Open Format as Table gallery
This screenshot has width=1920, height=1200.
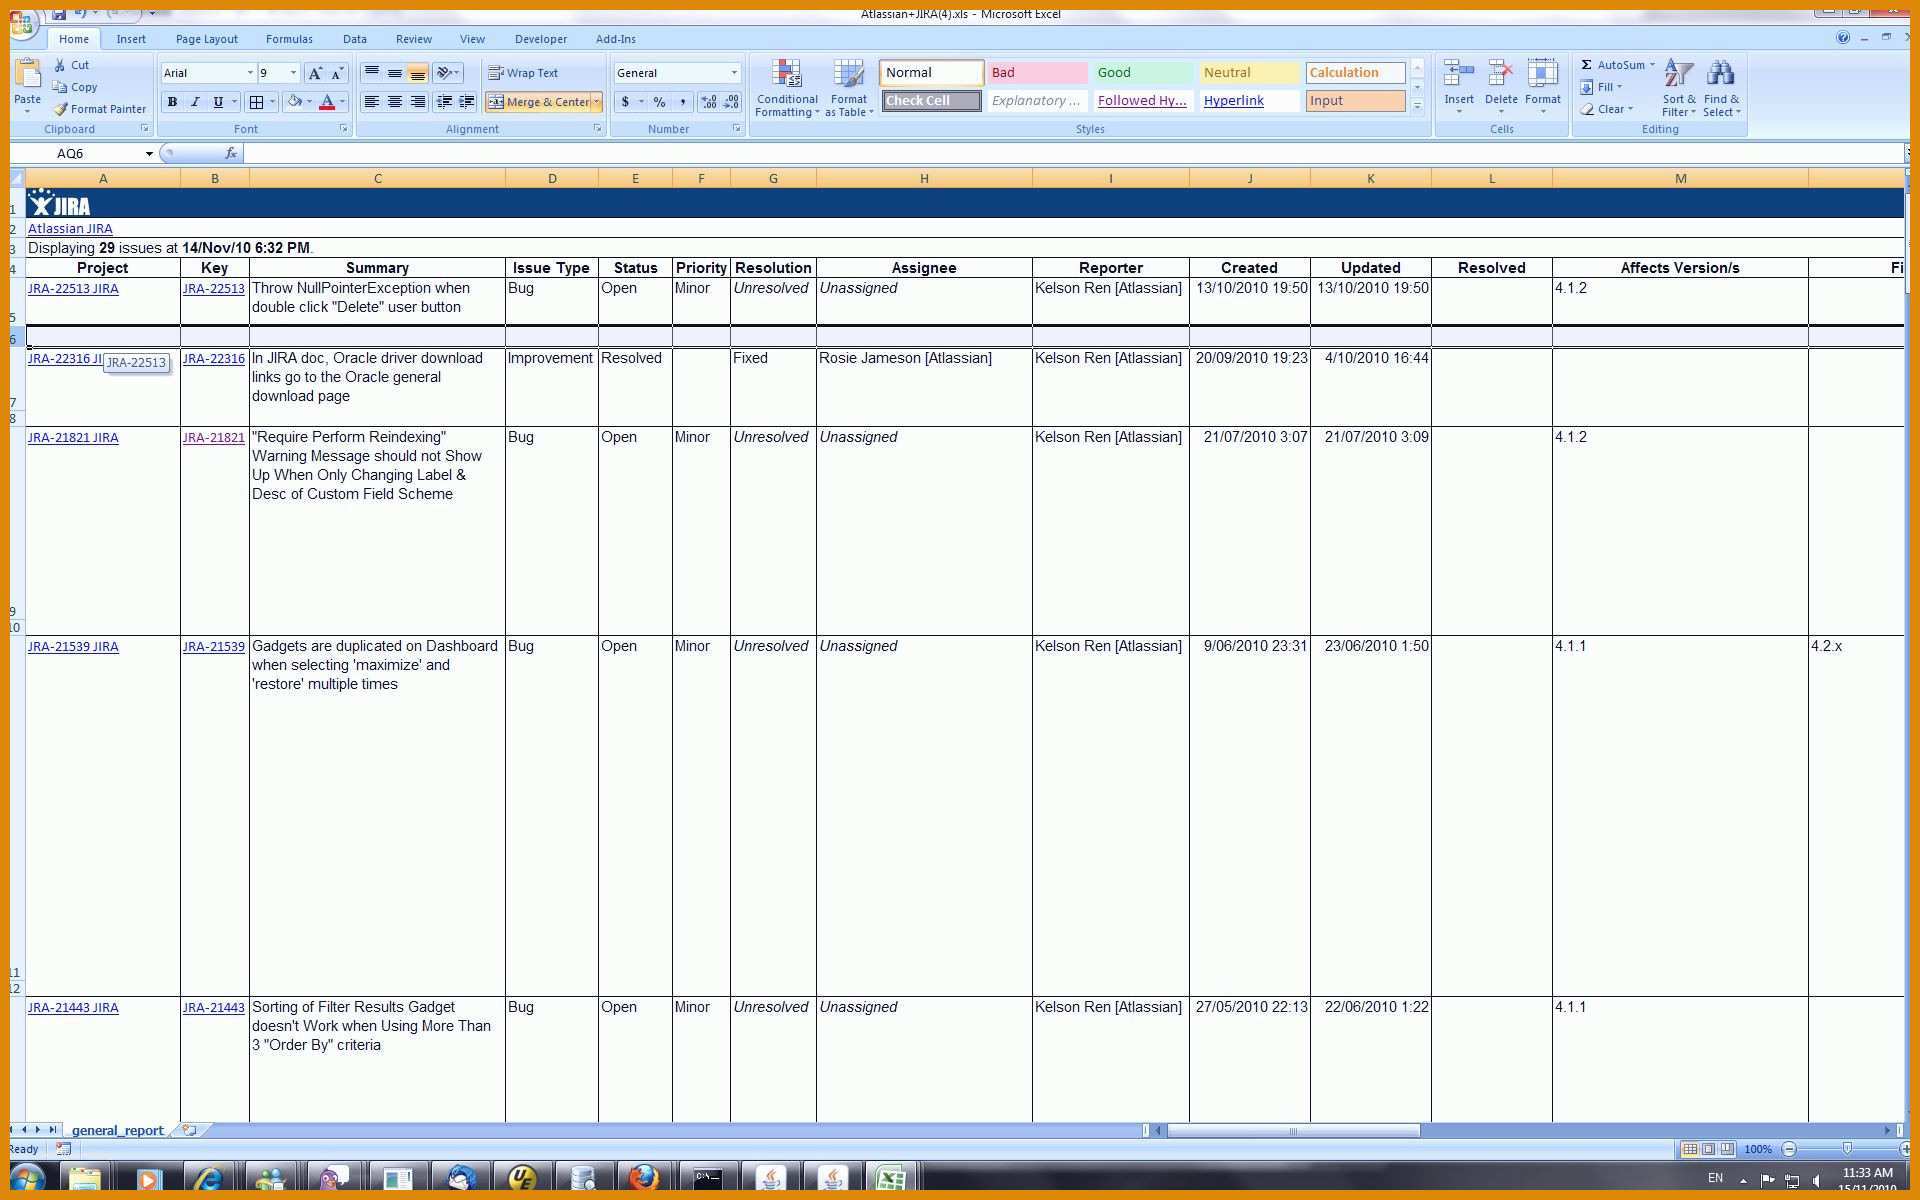[849, 88]
